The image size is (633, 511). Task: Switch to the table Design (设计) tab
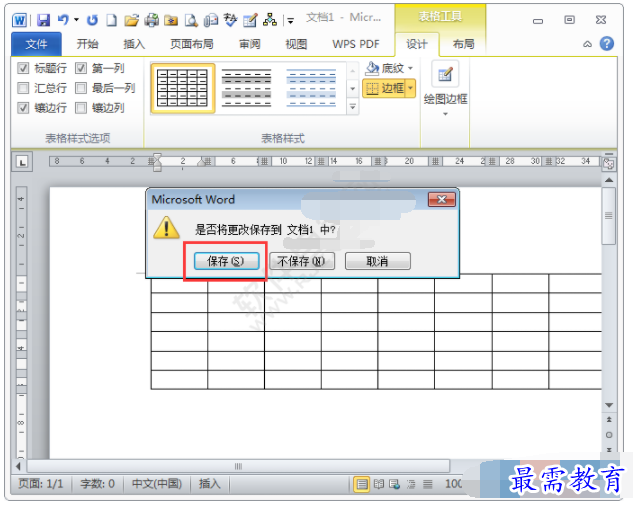click(417, 44)
